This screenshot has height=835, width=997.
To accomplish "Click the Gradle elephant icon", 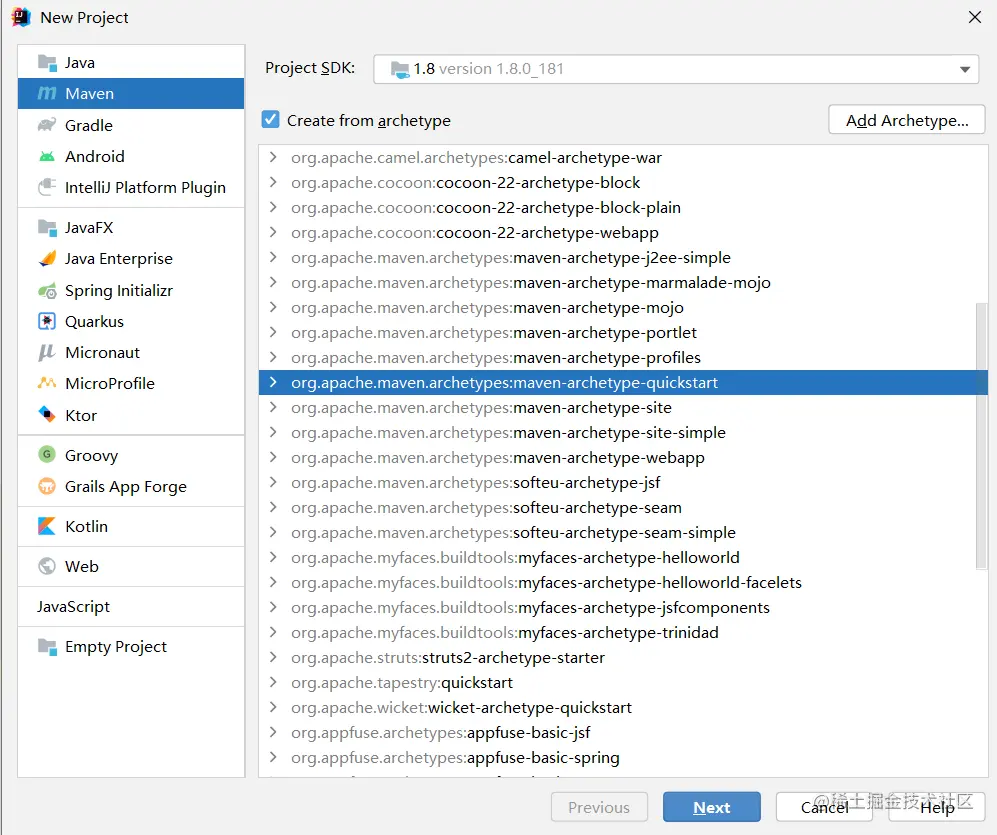I will pyautogui.click(x=47, y=125).
